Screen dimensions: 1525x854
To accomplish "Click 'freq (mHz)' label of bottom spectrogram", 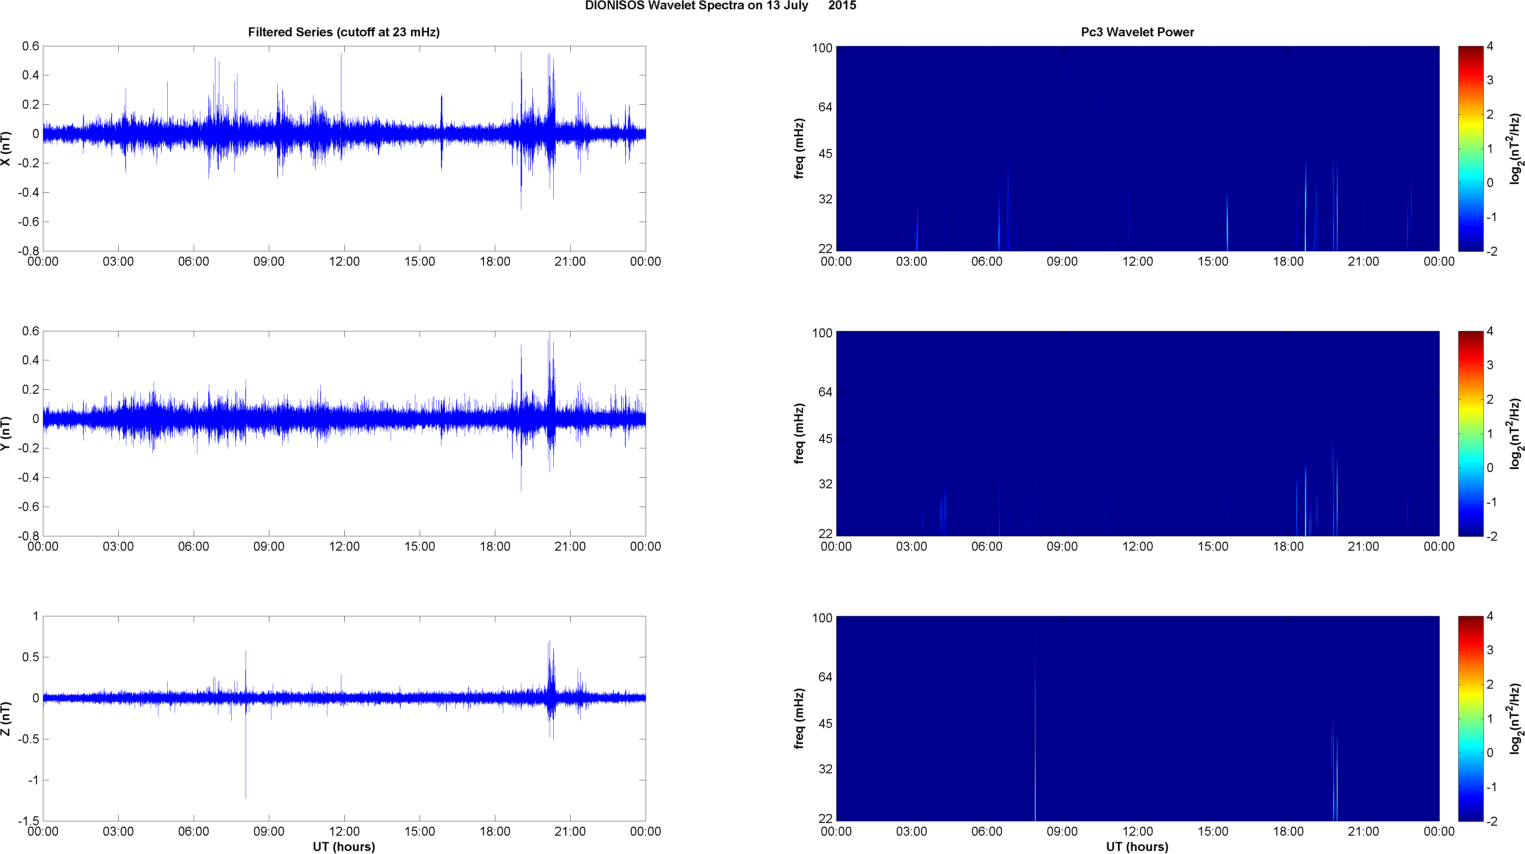I will [x=800, y=718].
